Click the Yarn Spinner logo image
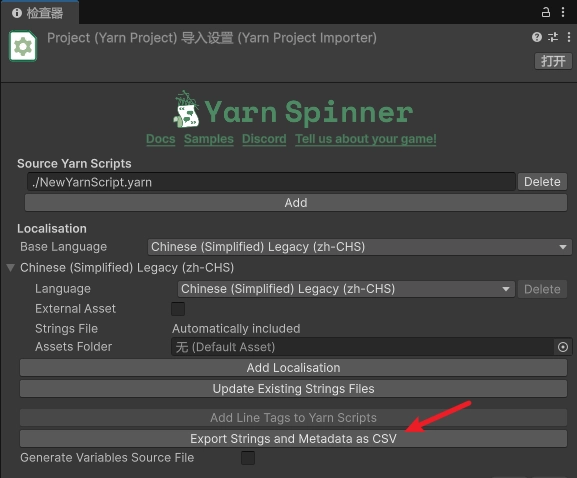Screen dimensions: 577x478 [293, 110]
